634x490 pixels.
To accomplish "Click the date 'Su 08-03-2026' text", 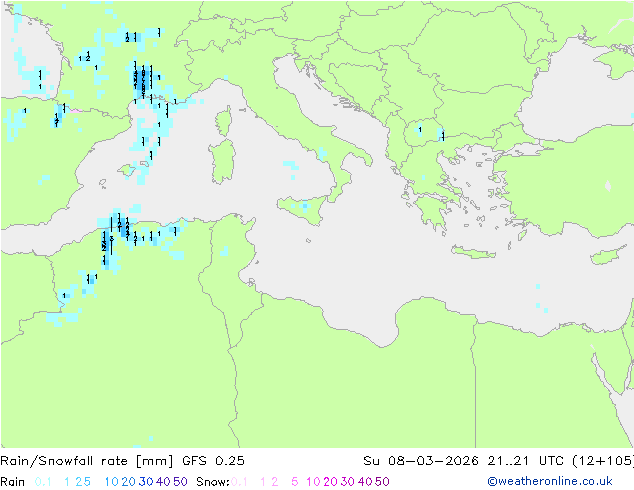I will [421, 461].
